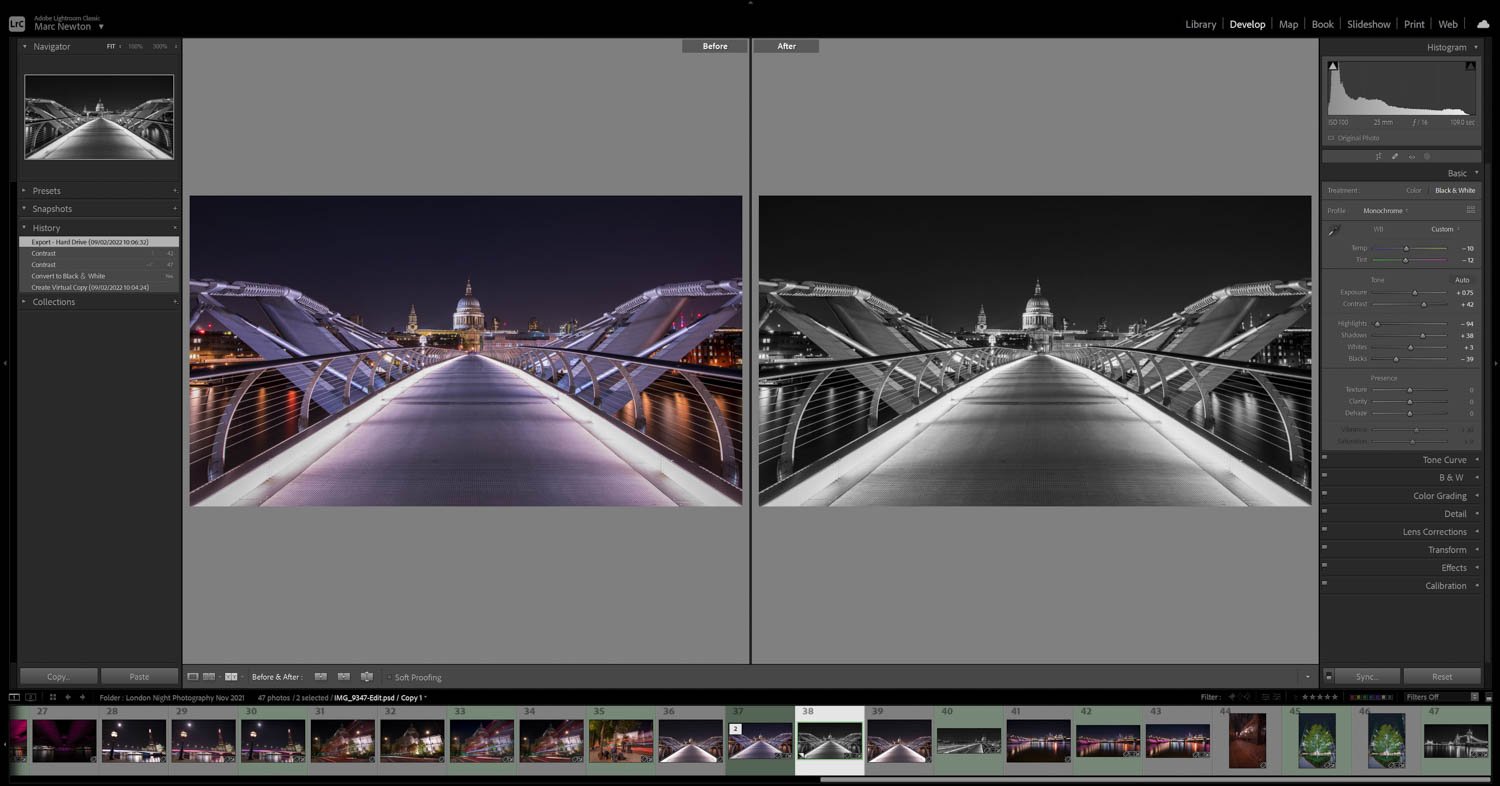Select the Spot Removal brush tool

coord(1394,156)
